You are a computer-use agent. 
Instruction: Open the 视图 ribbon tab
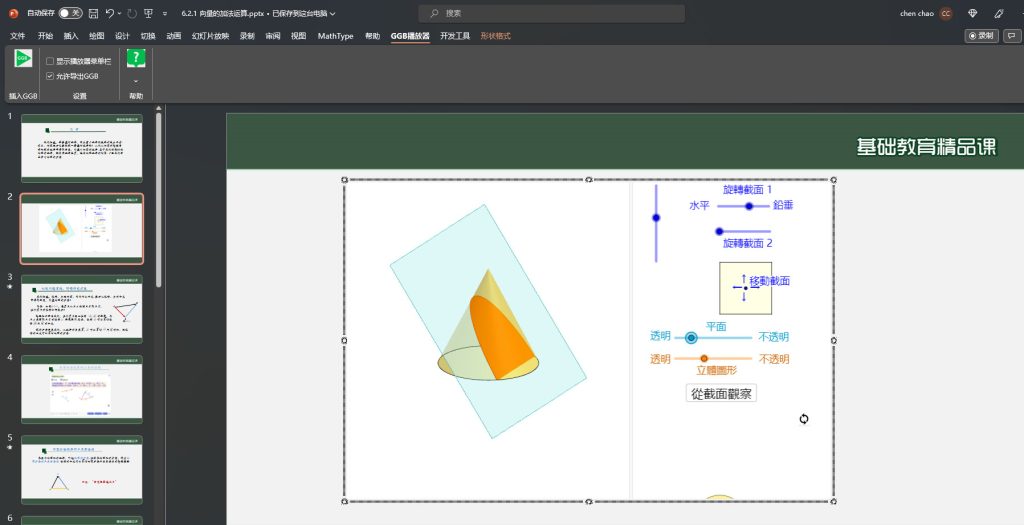298,36
